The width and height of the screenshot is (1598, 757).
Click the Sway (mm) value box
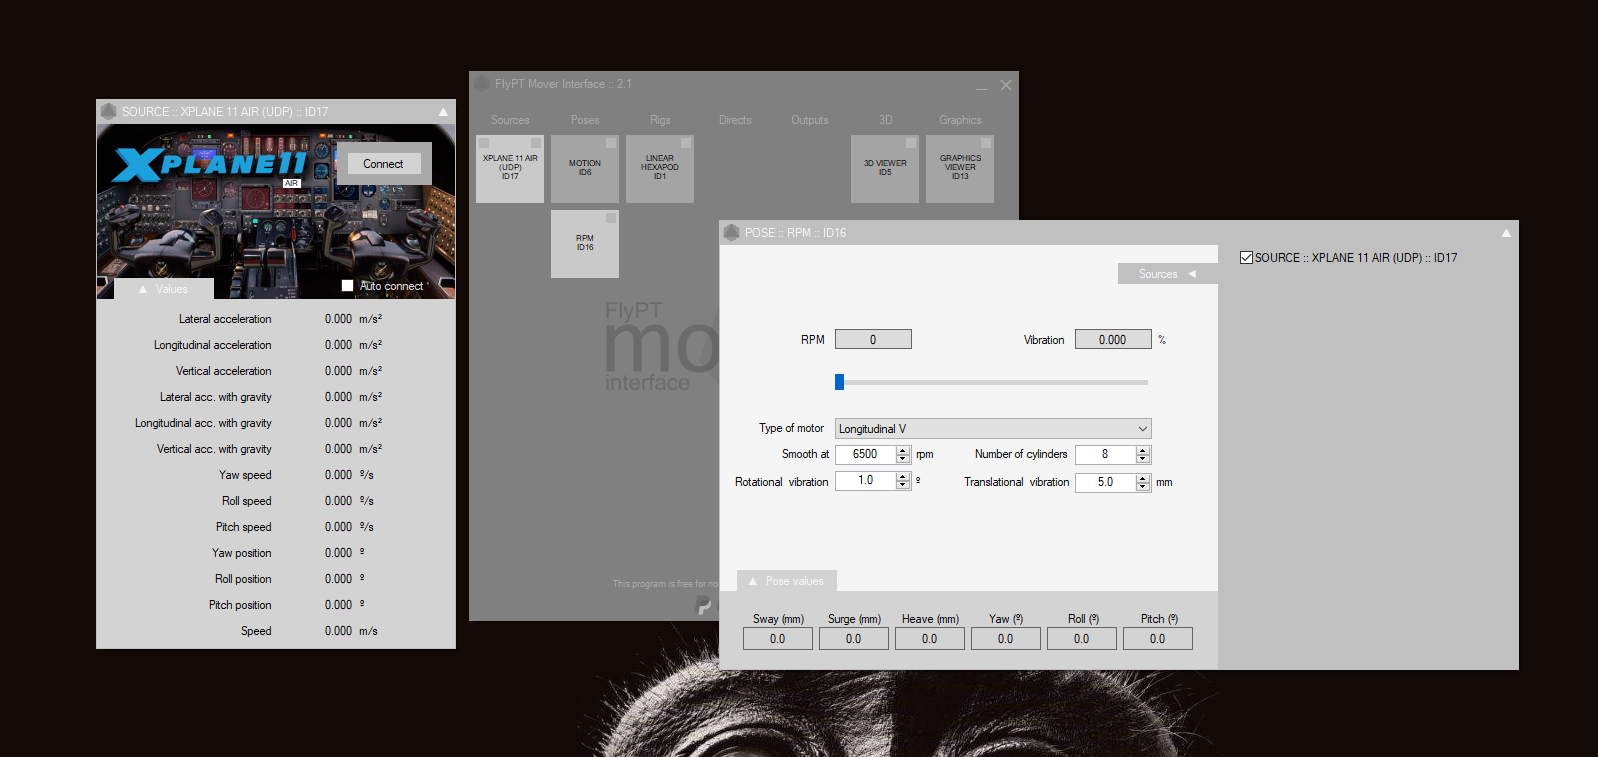click(778, 639)
